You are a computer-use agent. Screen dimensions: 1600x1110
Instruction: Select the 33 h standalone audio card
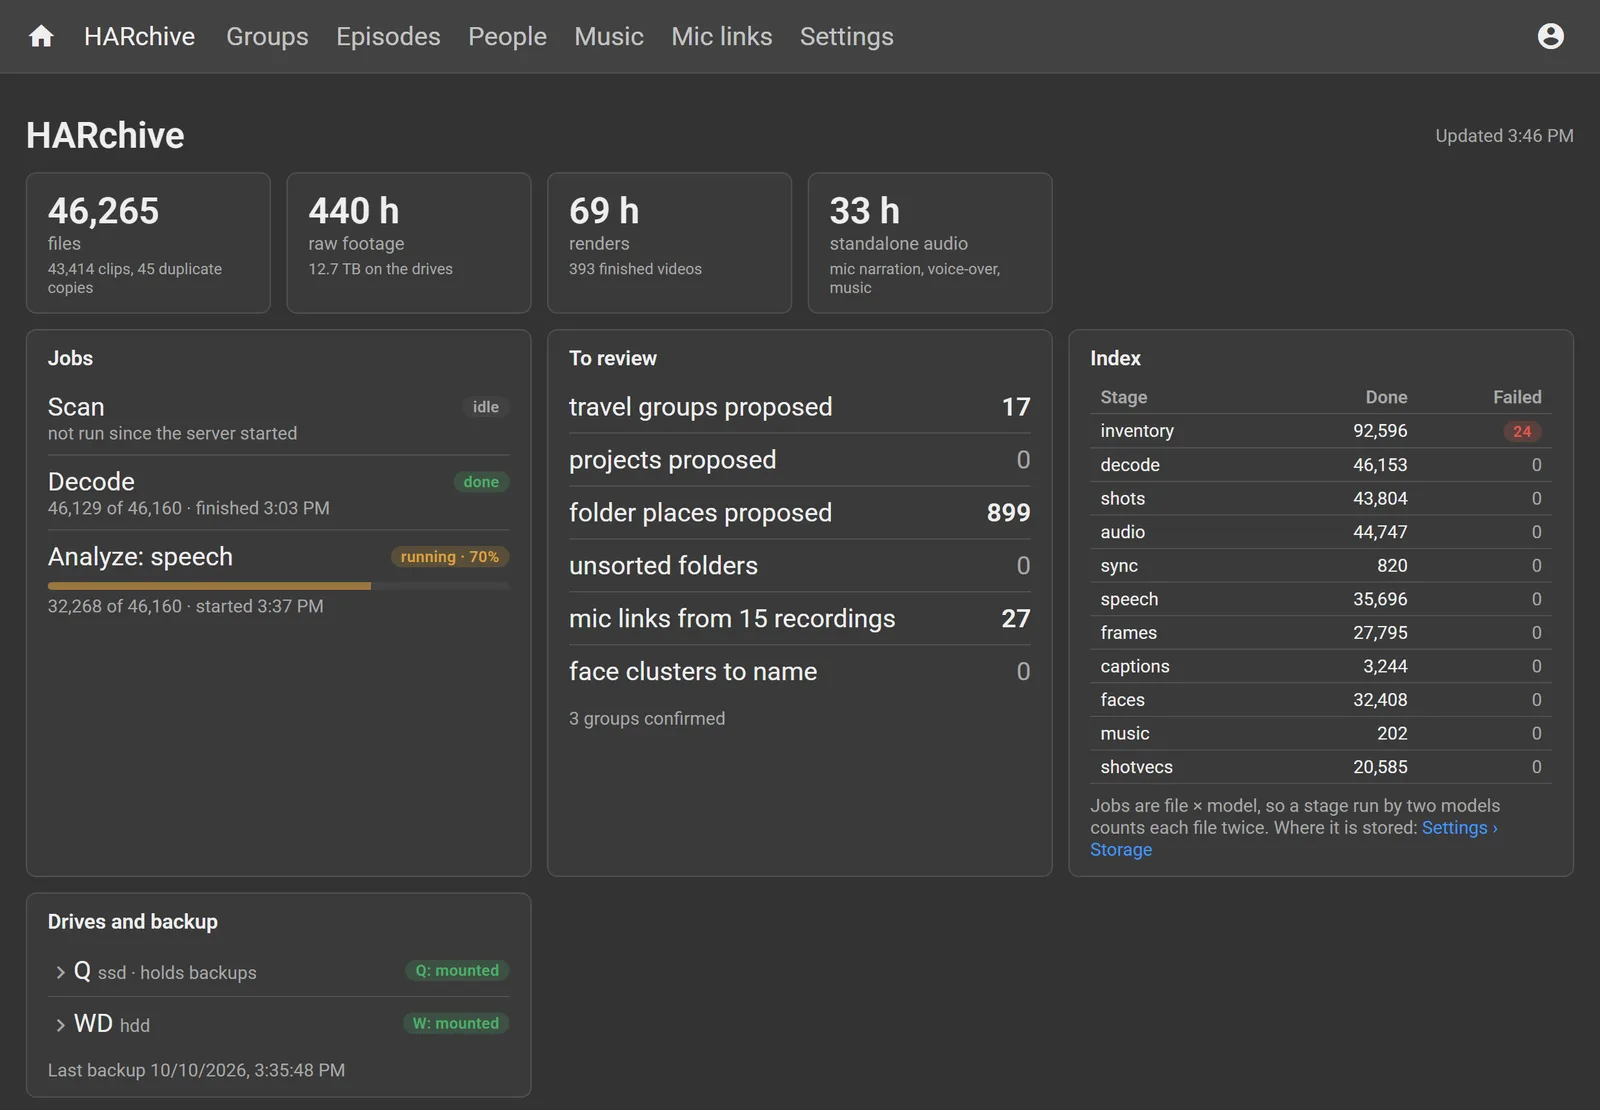pos(930,243)
